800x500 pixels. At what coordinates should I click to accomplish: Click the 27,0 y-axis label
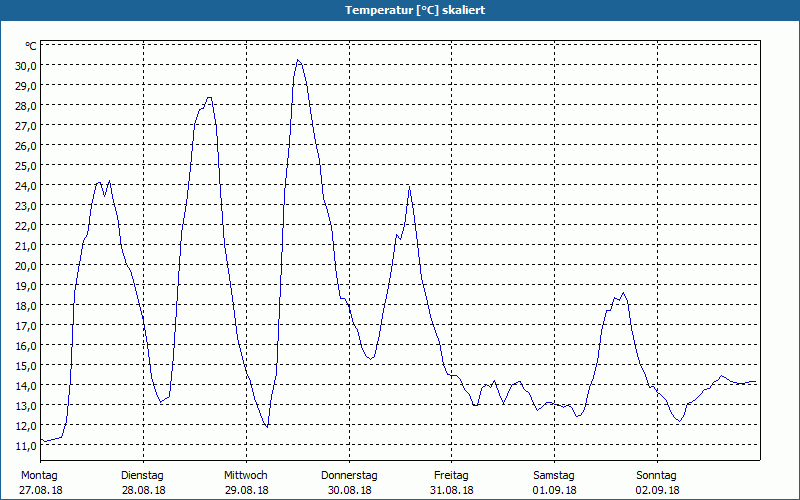26,126
